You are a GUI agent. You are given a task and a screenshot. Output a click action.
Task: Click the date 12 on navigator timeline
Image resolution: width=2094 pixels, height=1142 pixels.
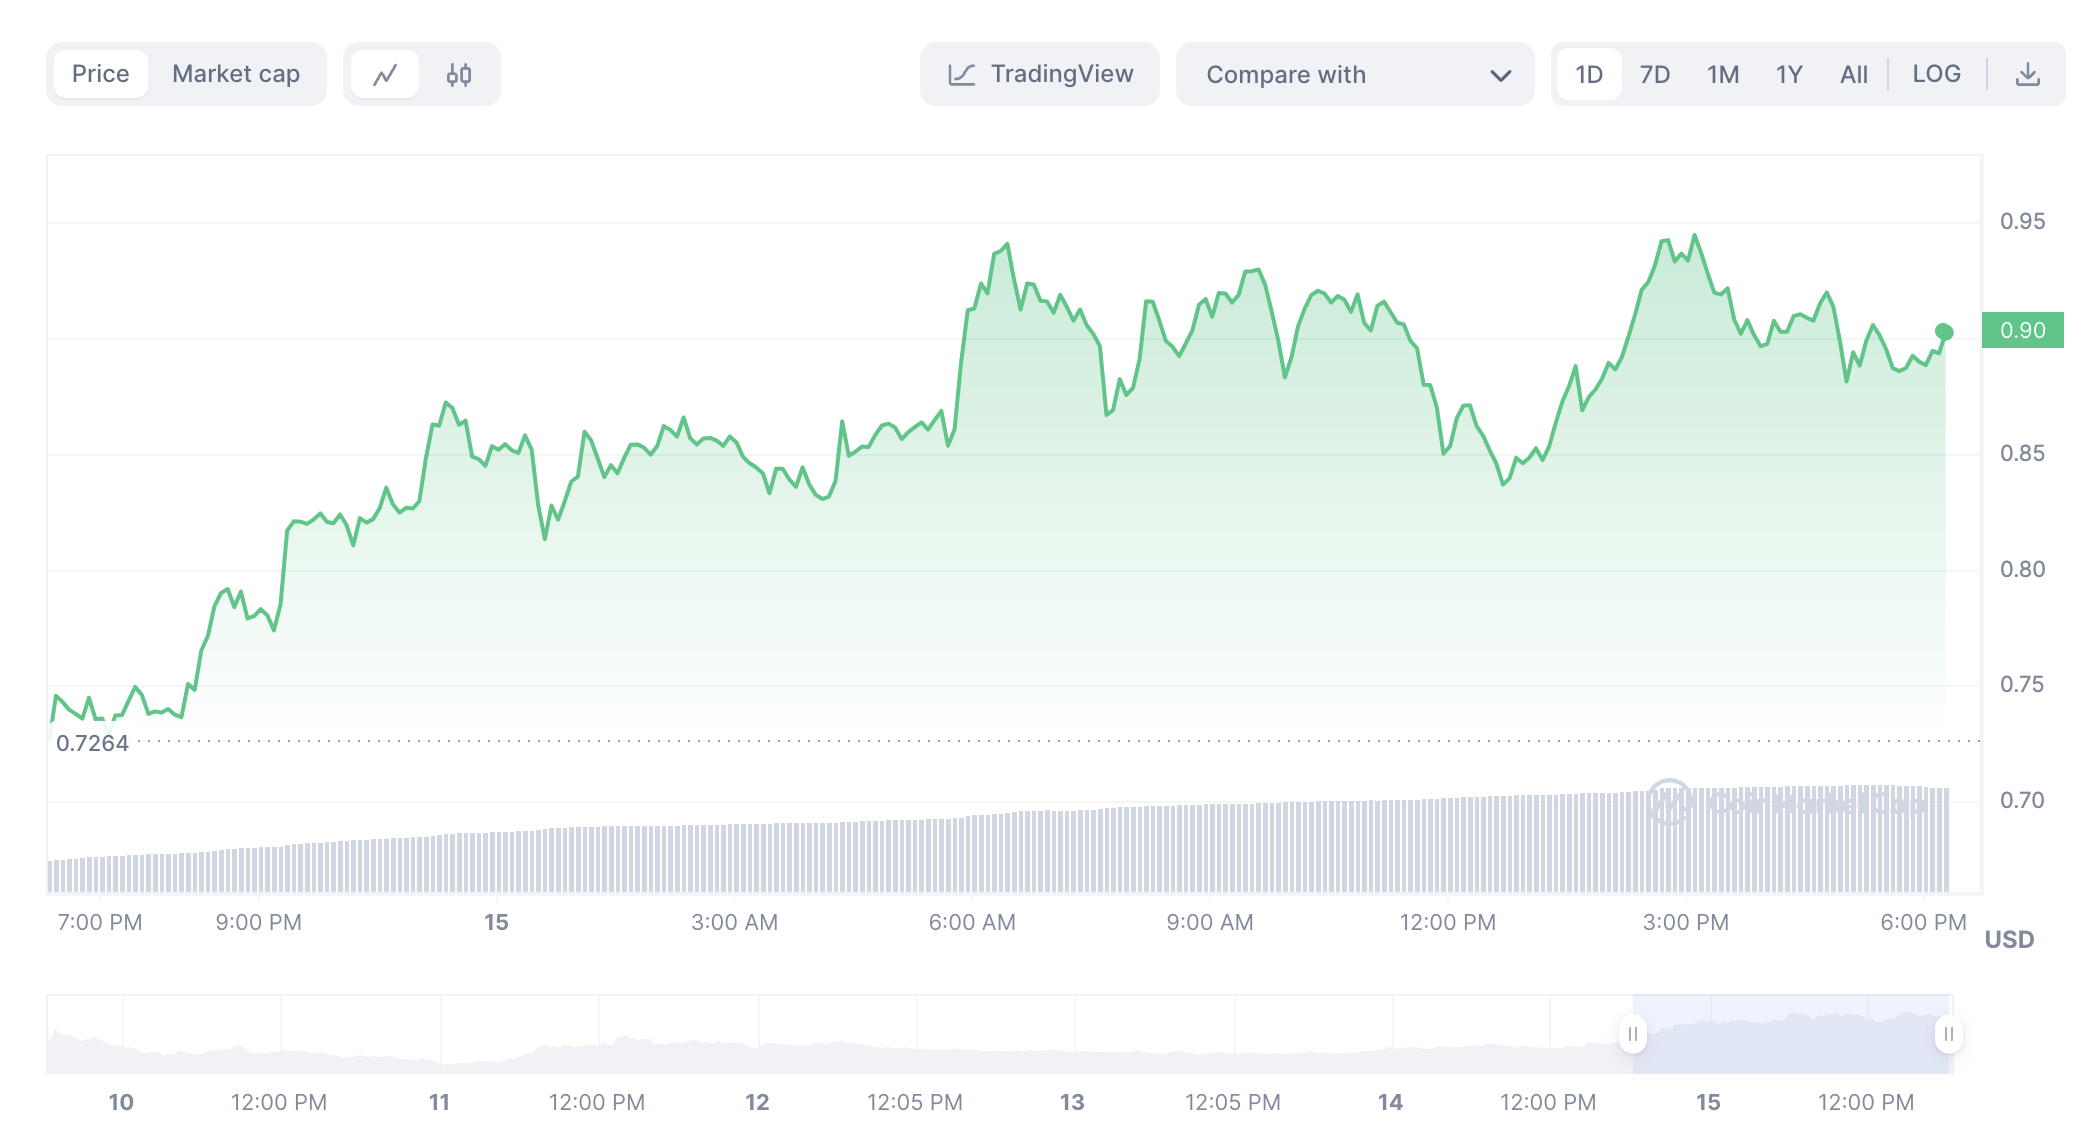(x=757, y=1102)
